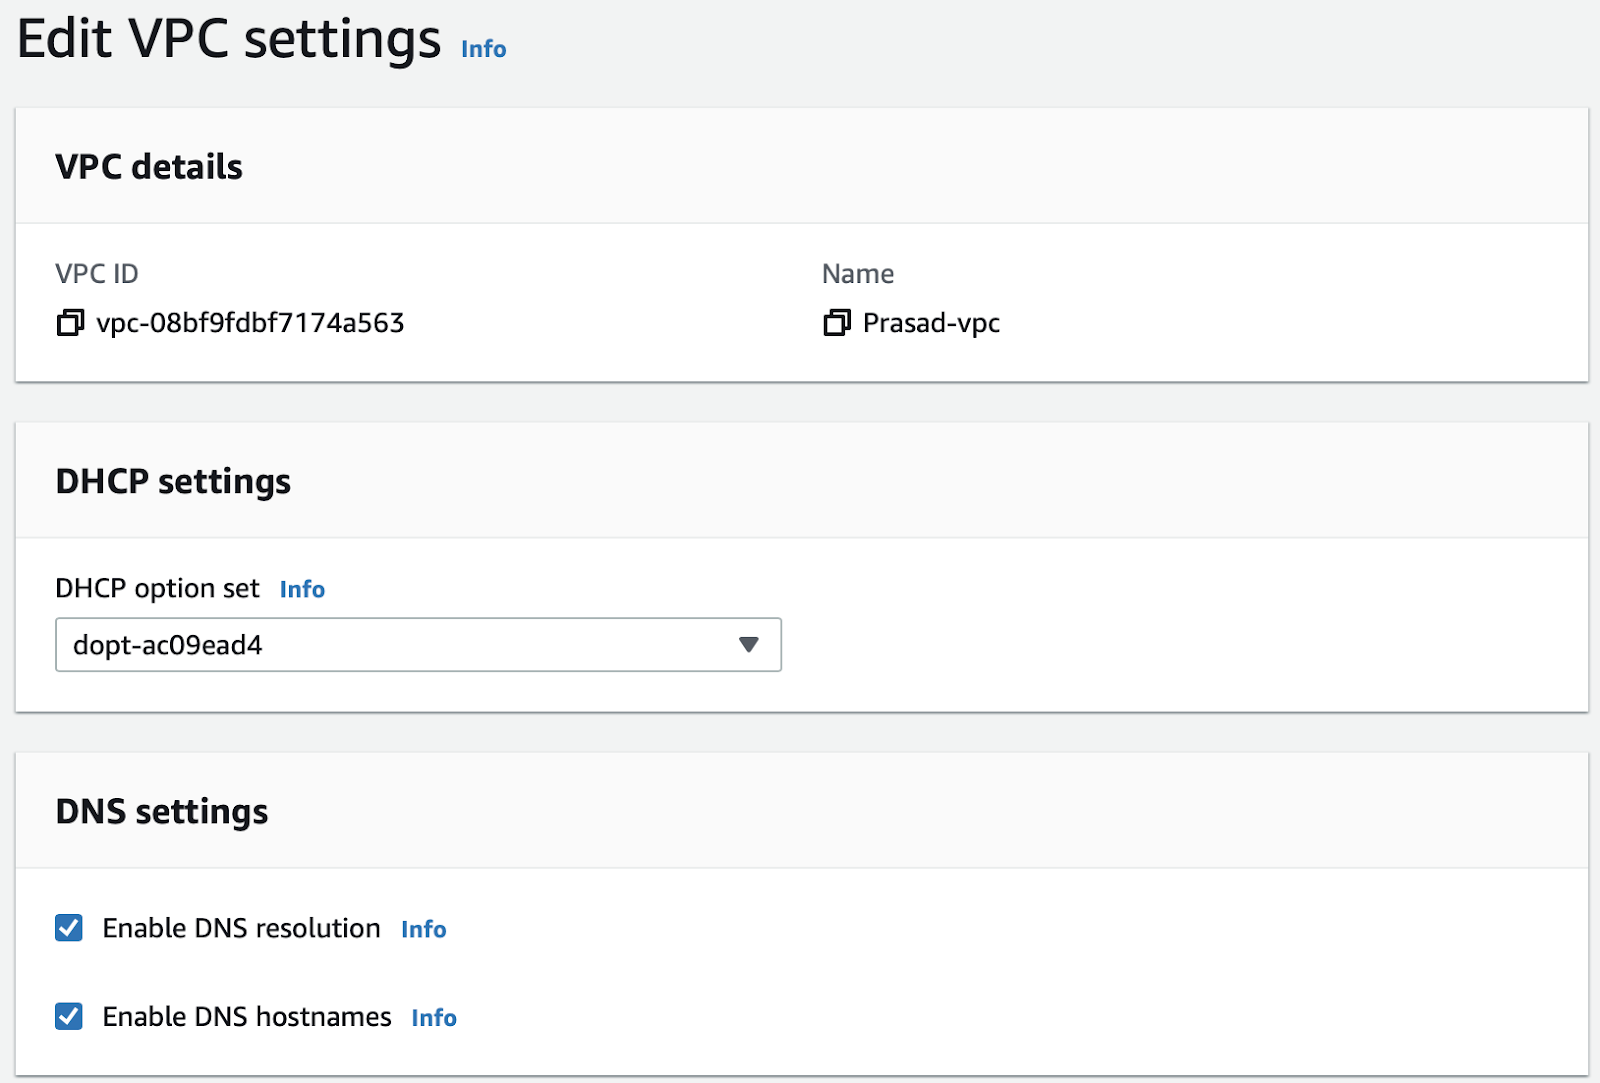
Task: Copy the VPC name Prasad-vpc via icon
Action: [837, 322]
